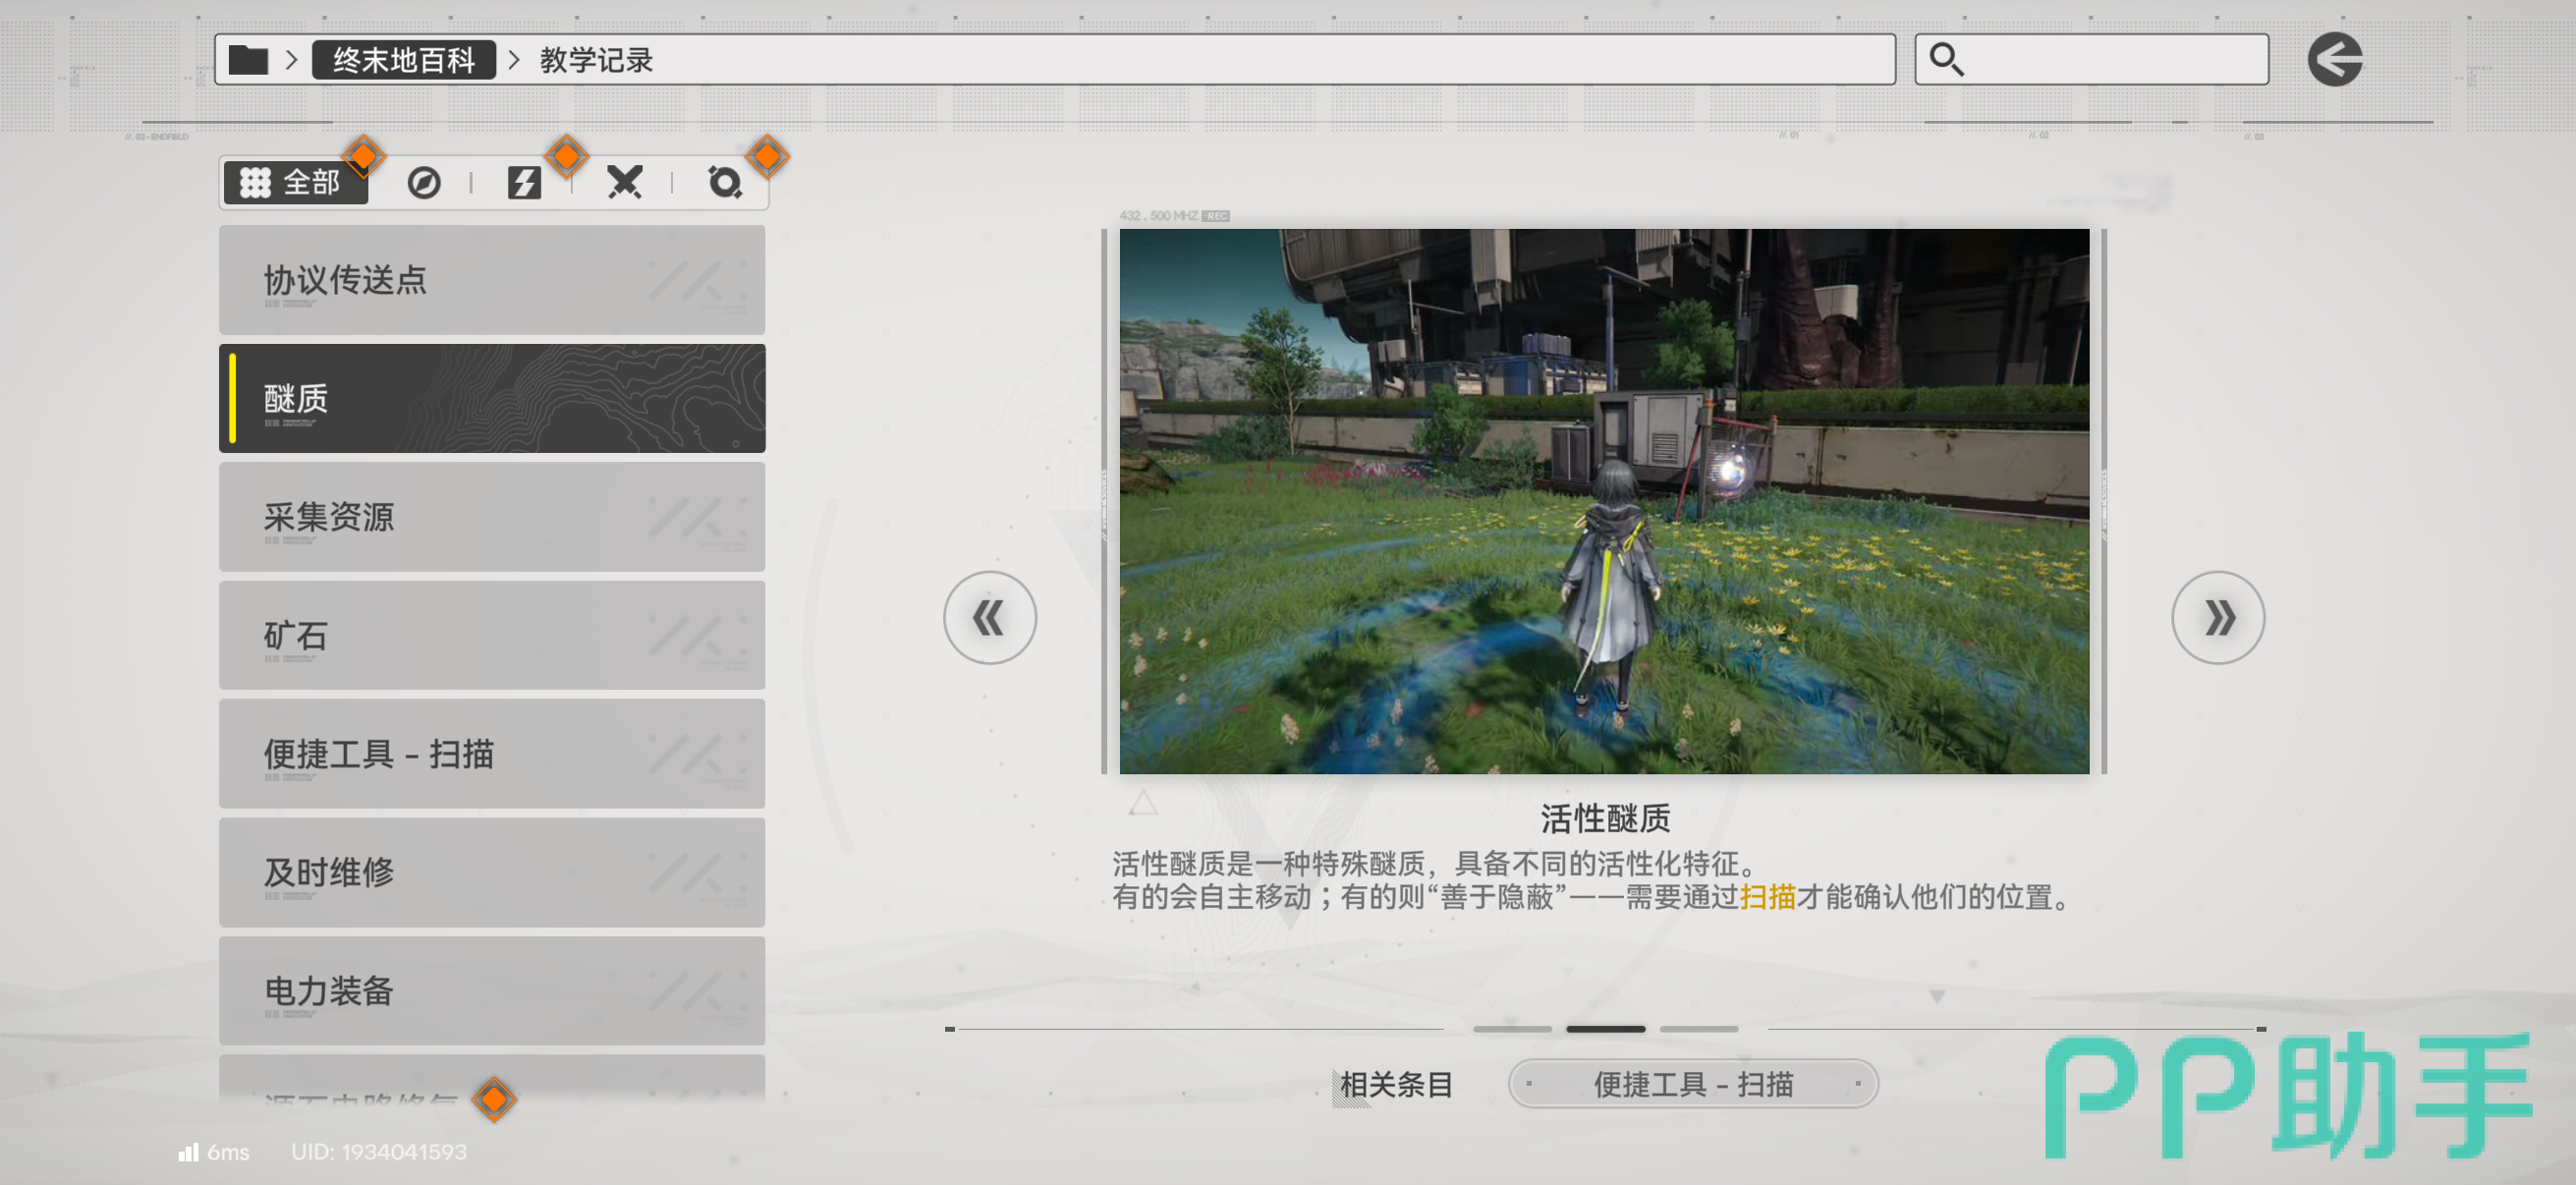This screenshot has height=1185, width=2576.
Task: Click the folder icon in breadcrumb
Action: coord(247,60)
